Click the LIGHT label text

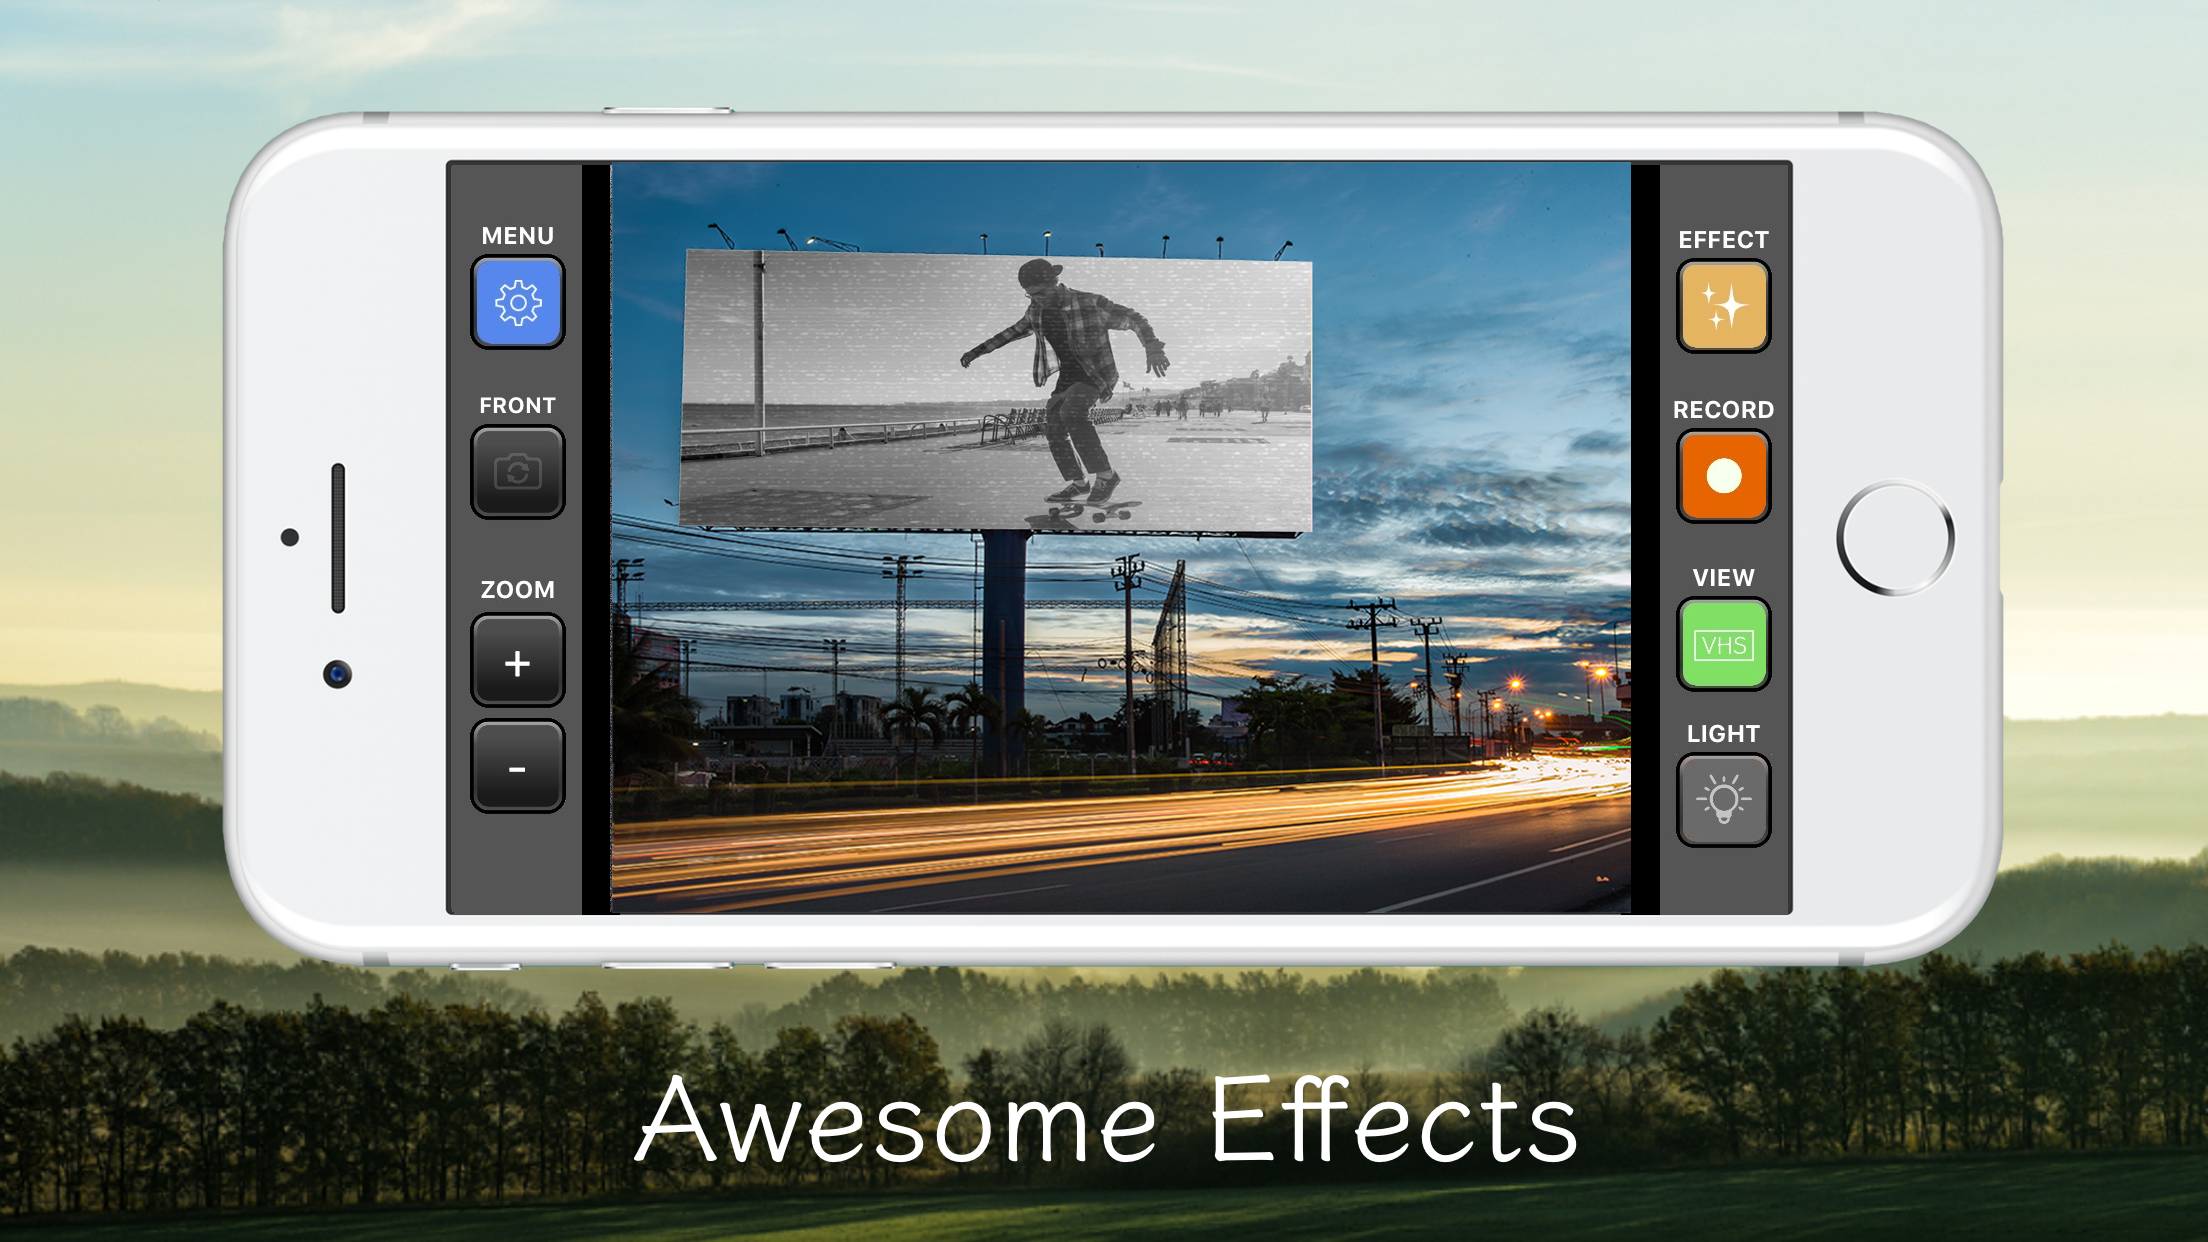1723,734
